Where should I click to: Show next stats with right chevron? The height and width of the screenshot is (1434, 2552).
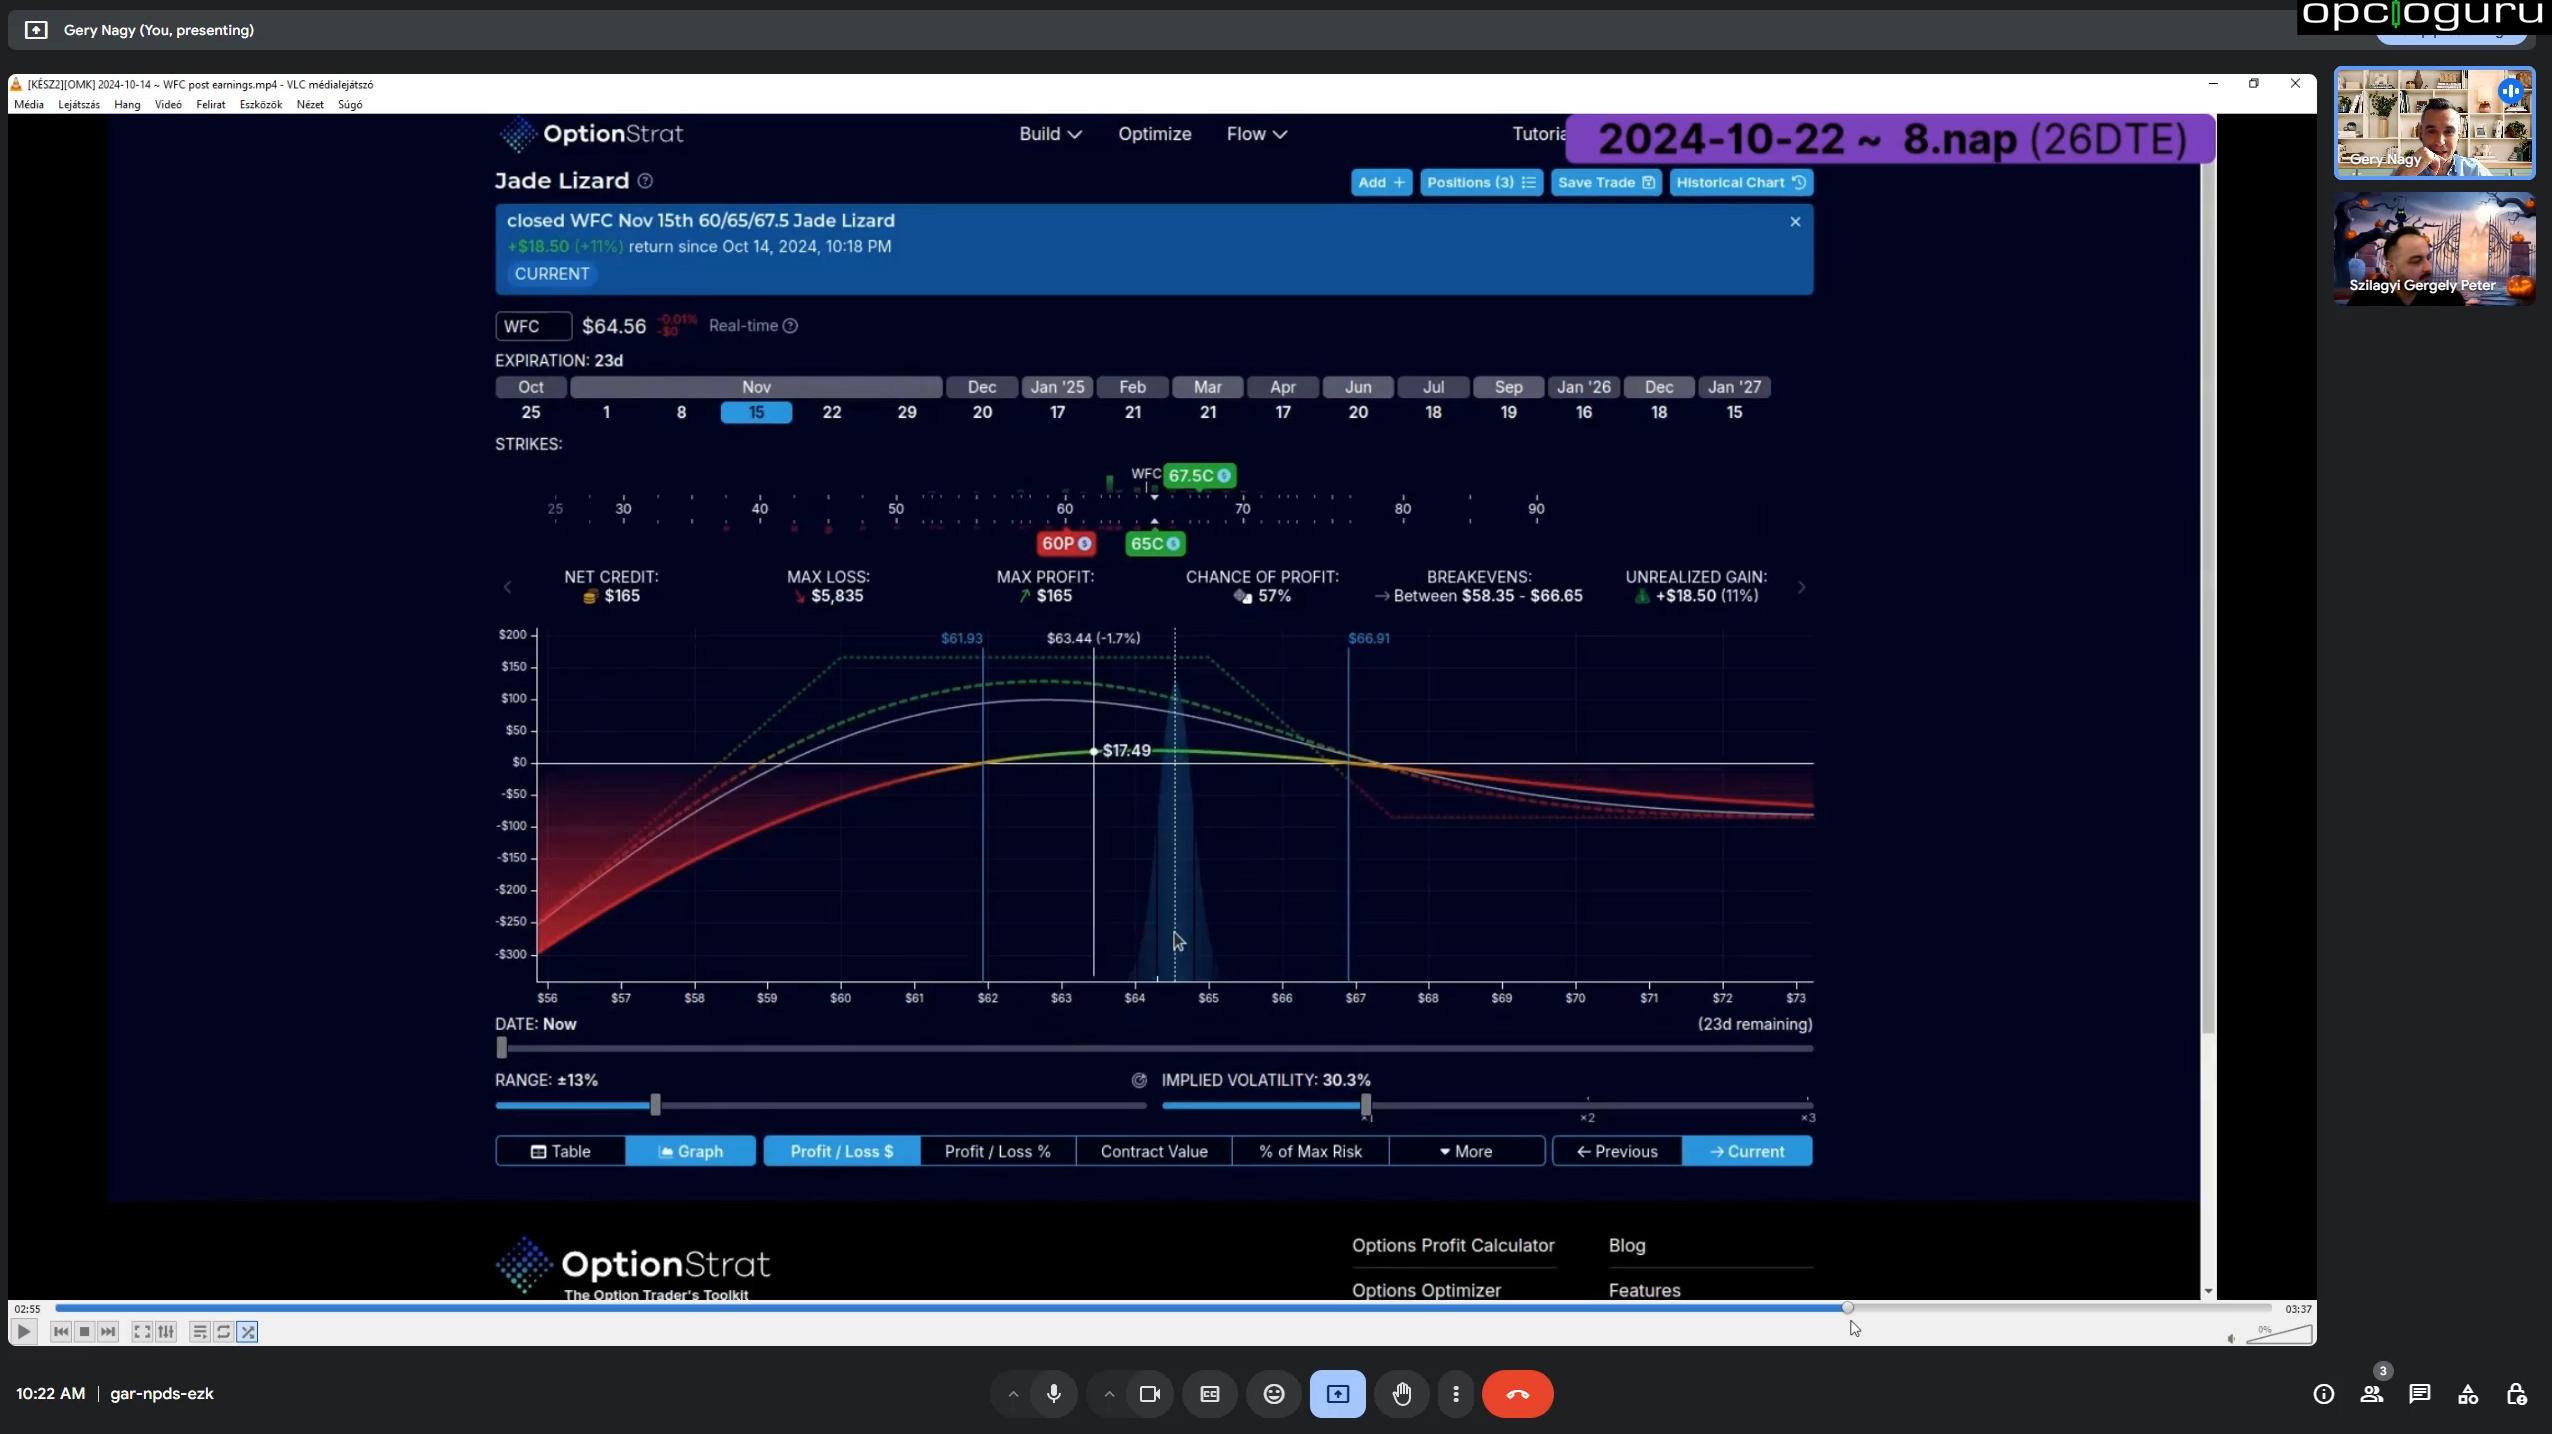click(1802, 587)
